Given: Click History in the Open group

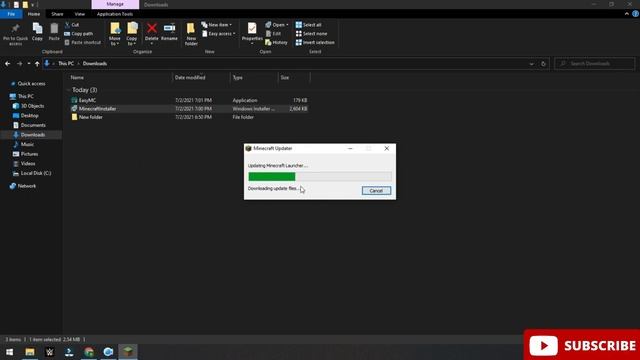Looking at the screenshot, I should point(276,42).
